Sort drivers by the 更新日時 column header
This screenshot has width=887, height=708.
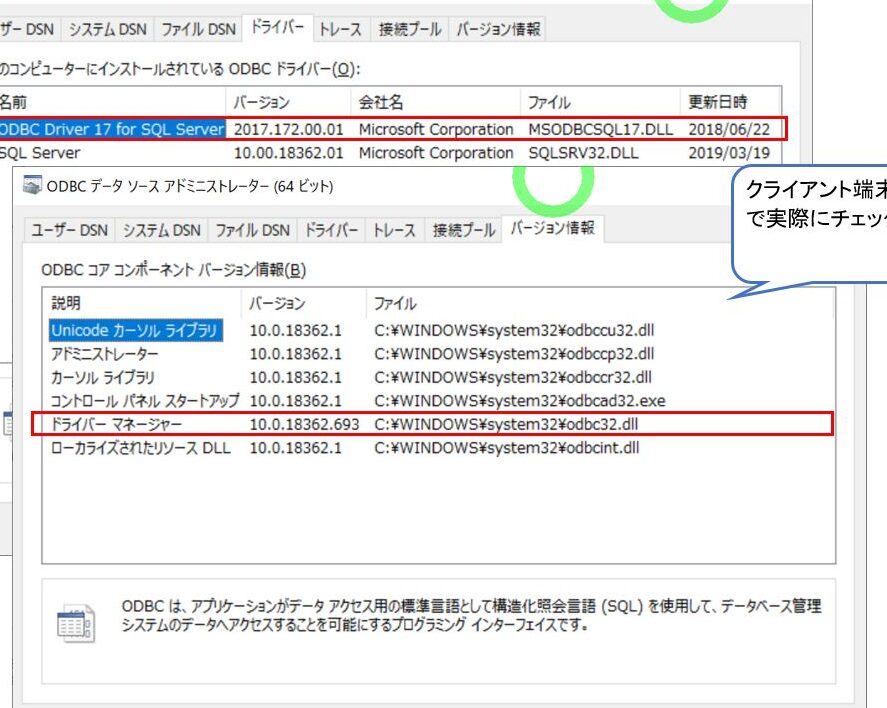[718, 102]
